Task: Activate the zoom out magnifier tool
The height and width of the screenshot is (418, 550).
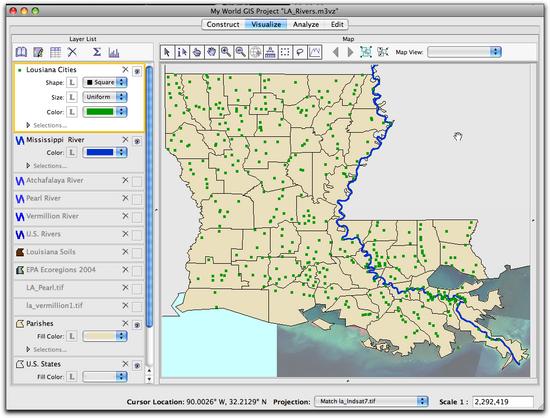Action: [x=241, y=52]
